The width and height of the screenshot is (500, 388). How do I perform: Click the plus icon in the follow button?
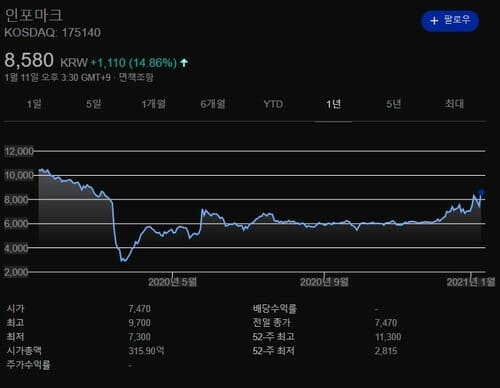[434, 21]
